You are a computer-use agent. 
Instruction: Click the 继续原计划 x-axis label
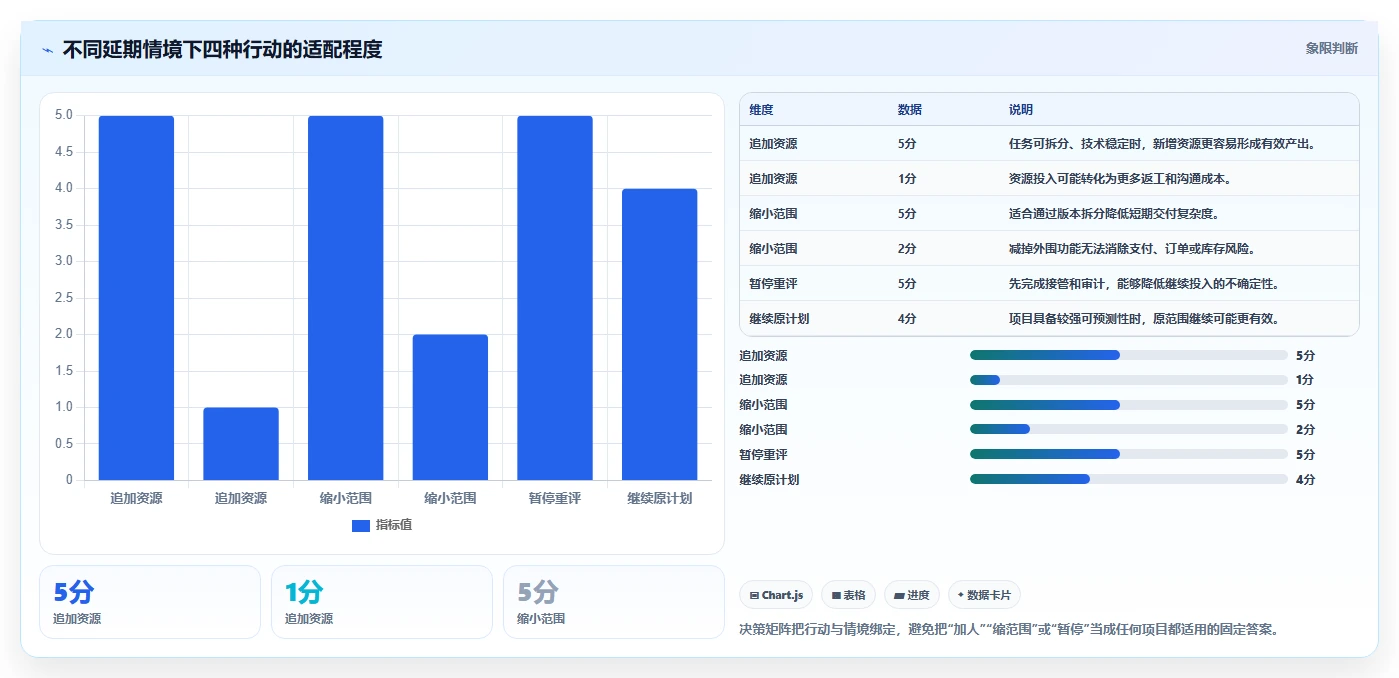pos(659,498)
